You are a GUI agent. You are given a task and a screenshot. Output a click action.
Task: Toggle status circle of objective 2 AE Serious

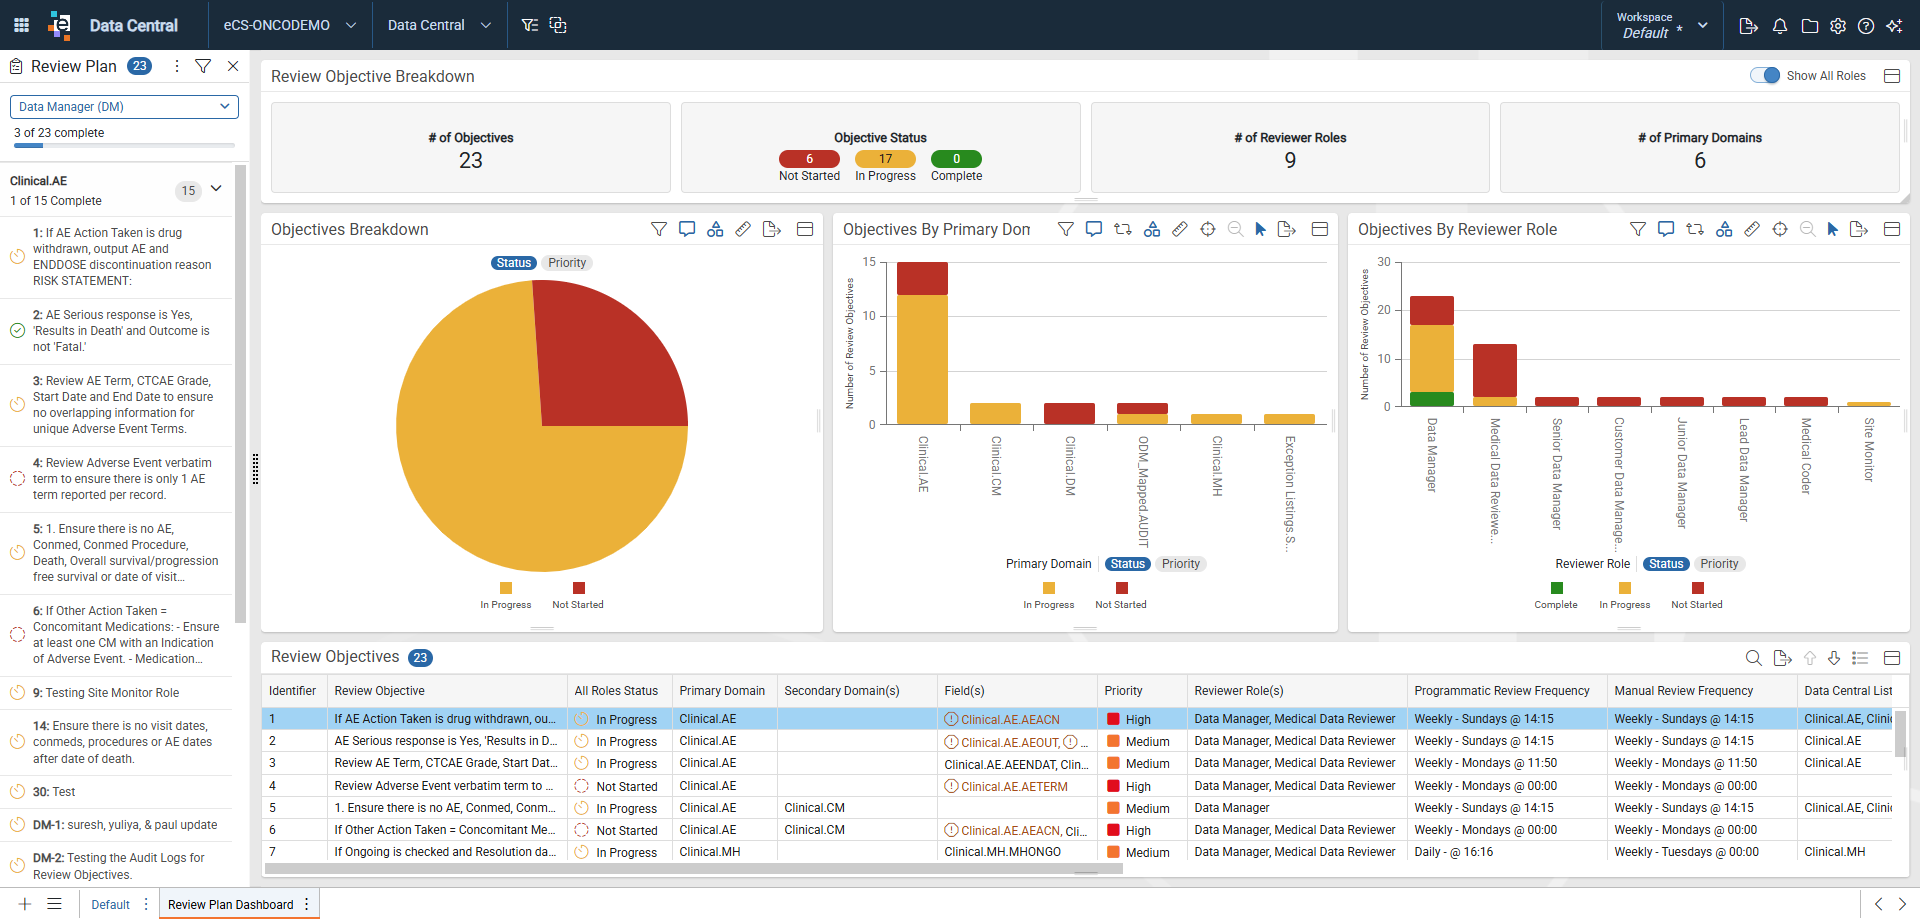pyautogui.click(x=17, y=331)
